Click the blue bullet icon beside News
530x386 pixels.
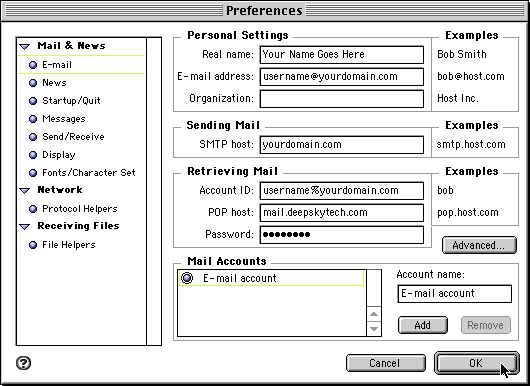(x=33, y=83)
